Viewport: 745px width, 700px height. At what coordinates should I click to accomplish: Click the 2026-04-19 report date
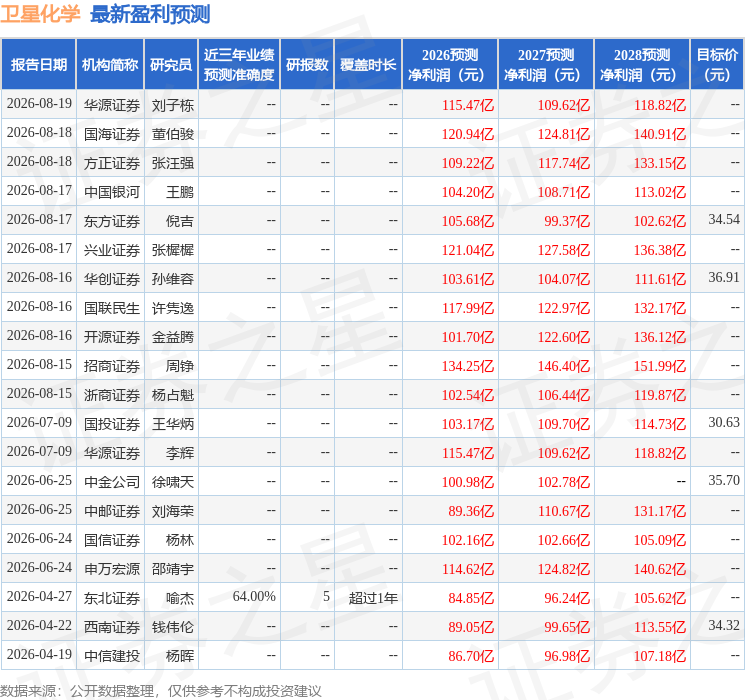tap(39, 654)
